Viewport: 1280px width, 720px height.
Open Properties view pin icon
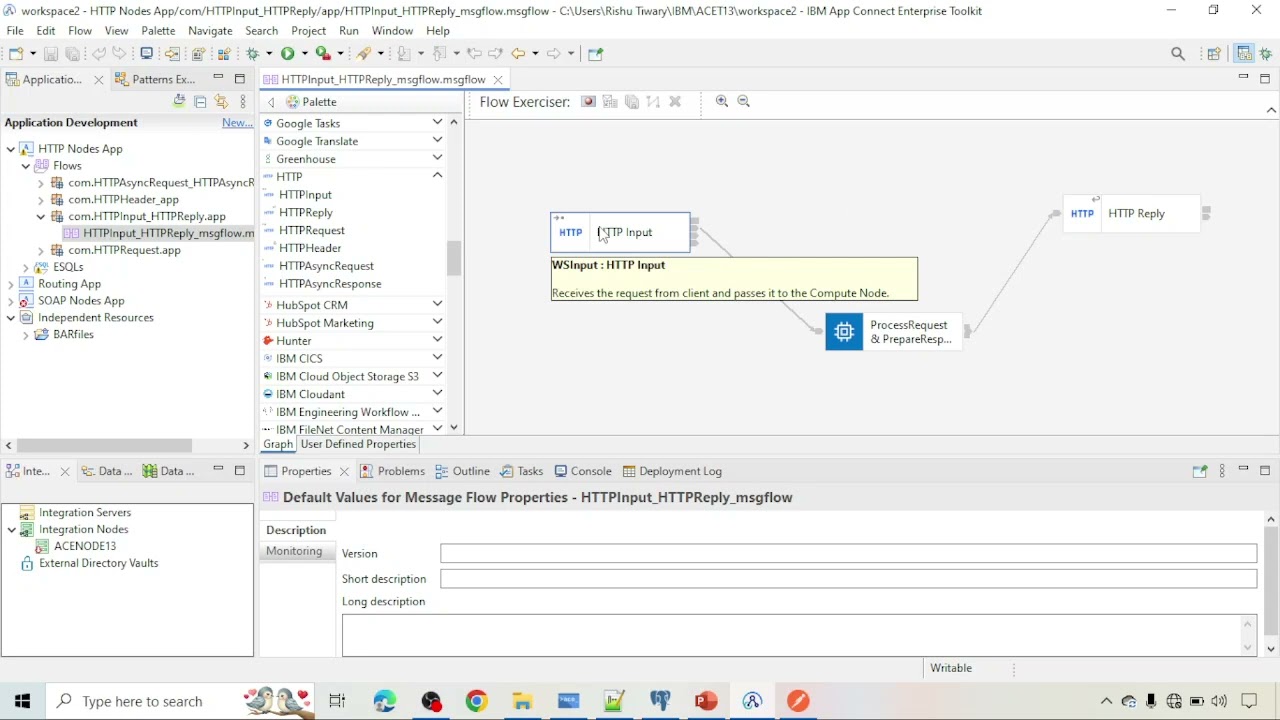click(1200, 471)
